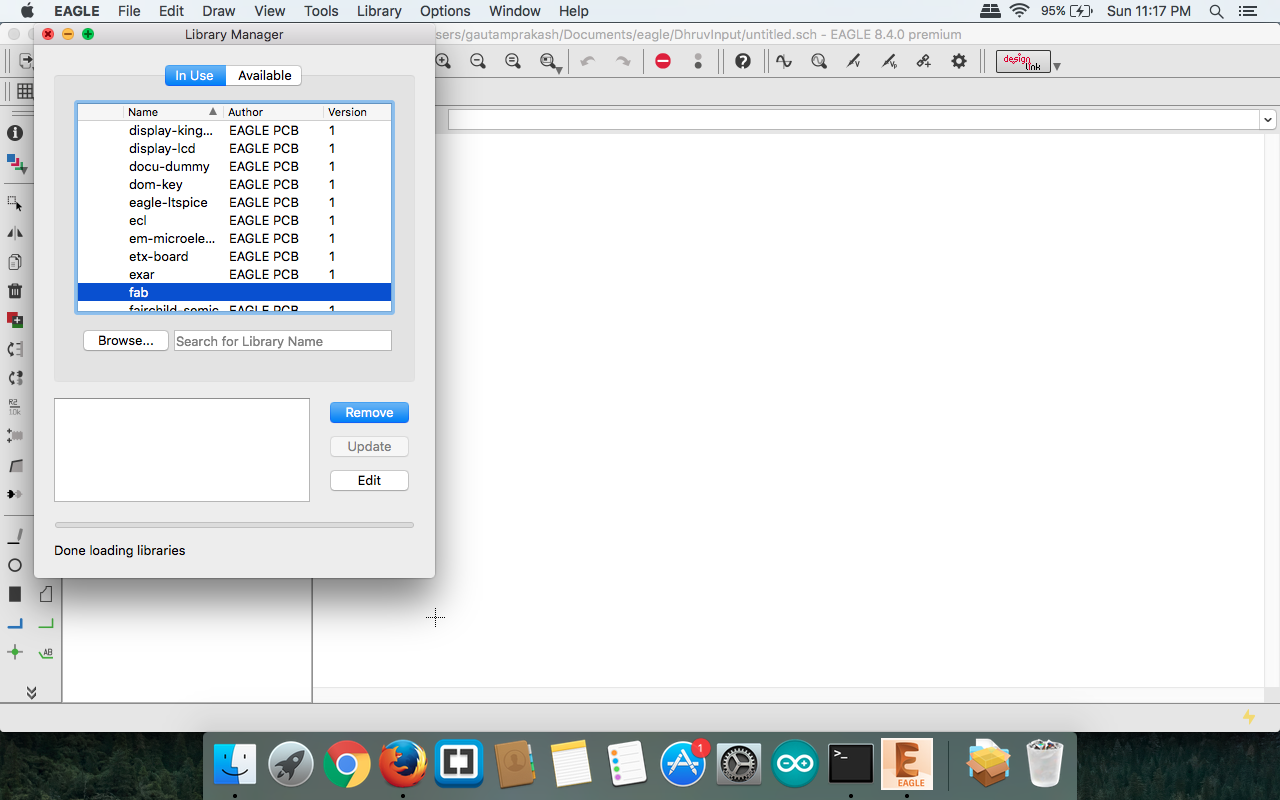
Task: Click the red Stop command icon
Action: click(663, 61)
